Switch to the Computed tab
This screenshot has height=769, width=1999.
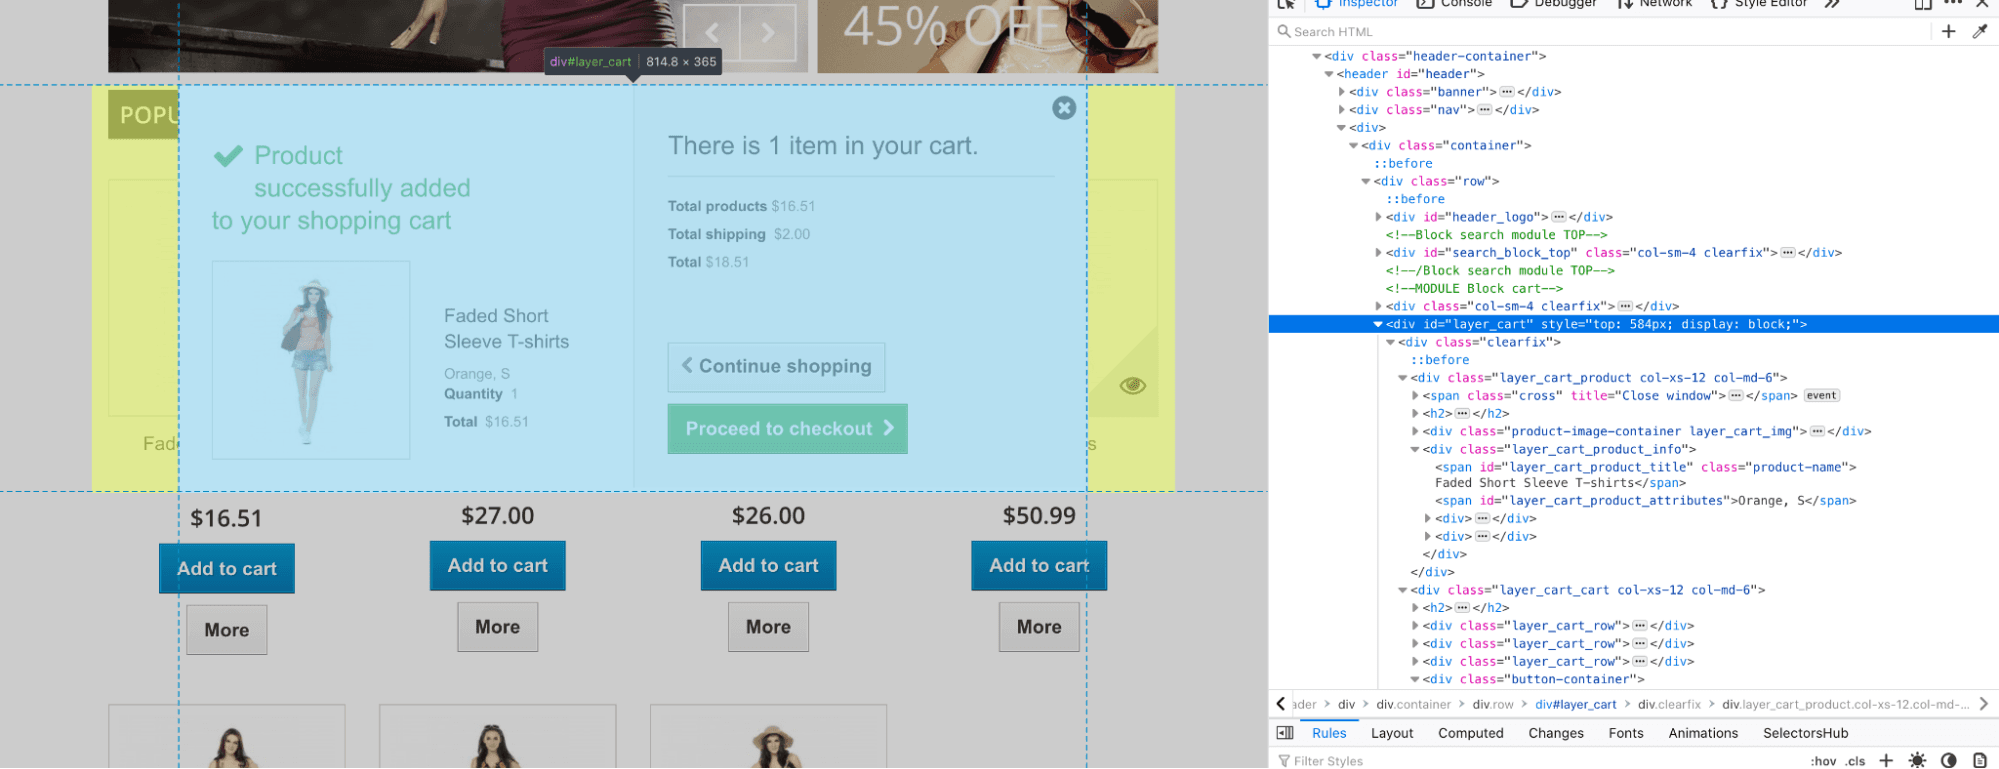1470,733
